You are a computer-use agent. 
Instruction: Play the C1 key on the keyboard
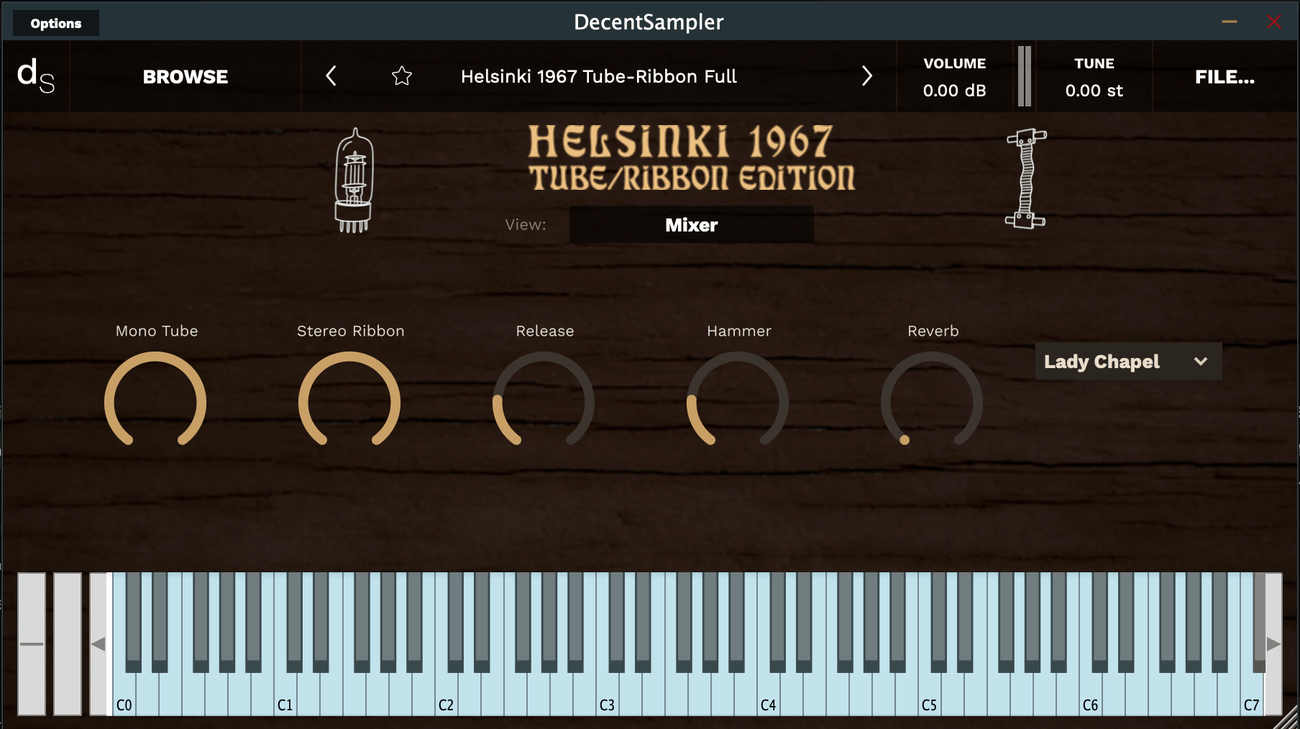click(x=284, y=693)
